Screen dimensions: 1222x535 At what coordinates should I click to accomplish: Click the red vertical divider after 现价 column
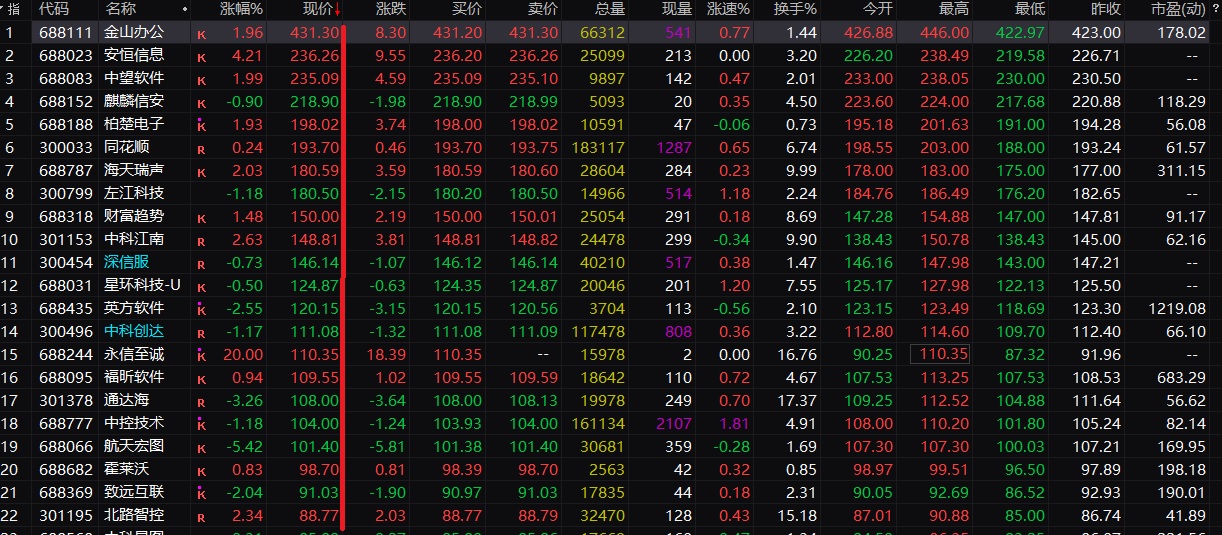coord(343,270)
